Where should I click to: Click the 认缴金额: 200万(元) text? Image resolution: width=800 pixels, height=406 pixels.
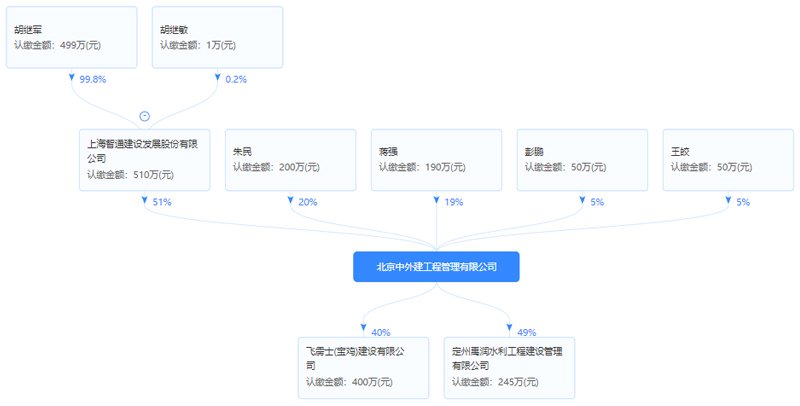(276, 167)
